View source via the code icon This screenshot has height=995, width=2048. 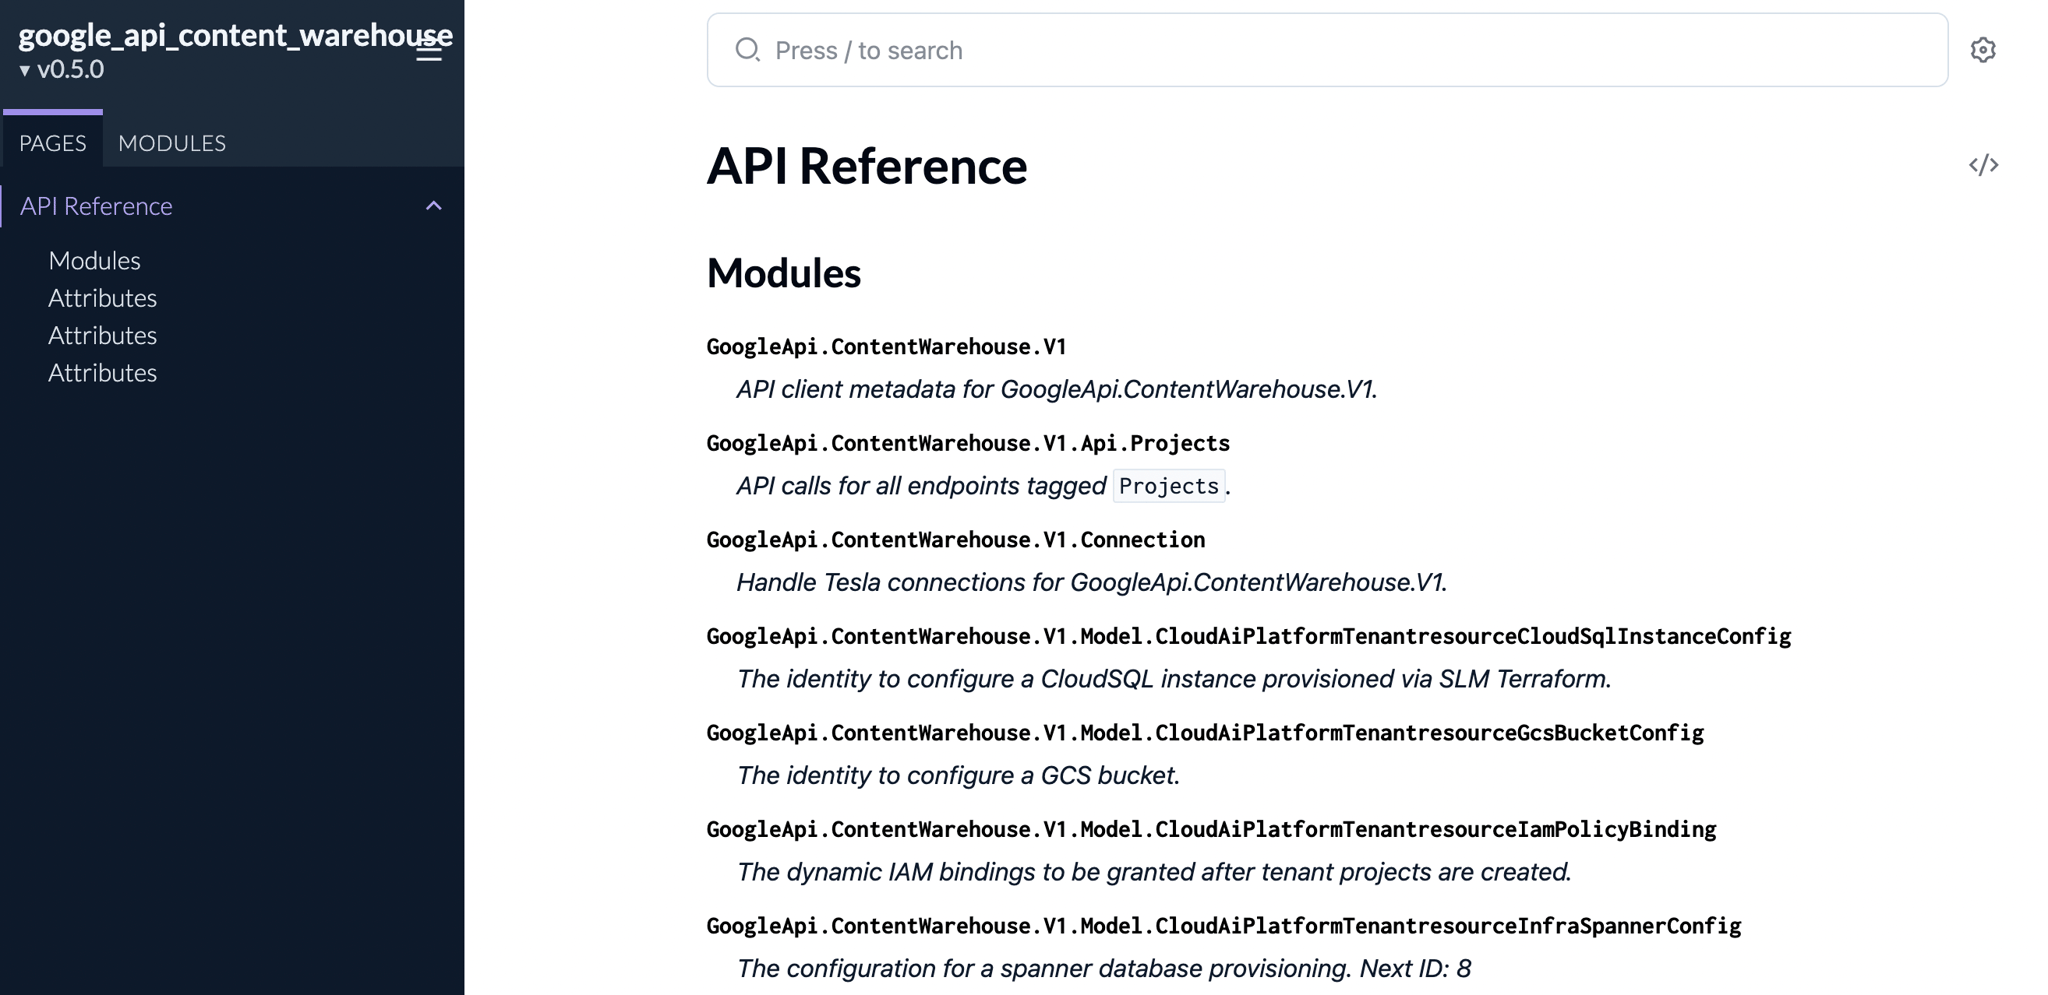click(1983, 165)
